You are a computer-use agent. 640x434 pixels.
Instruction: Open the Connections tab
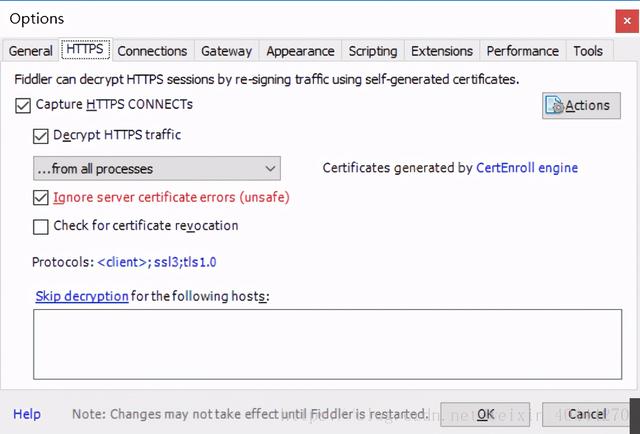(152, 51)
